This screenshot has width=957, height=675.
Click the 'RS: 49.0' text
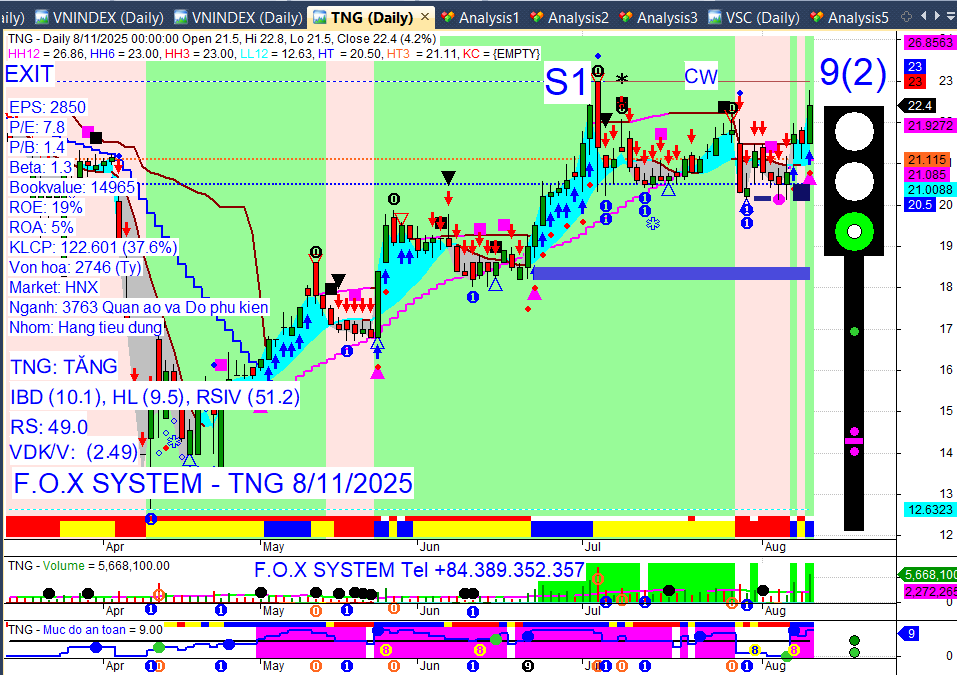pos(49,427)
